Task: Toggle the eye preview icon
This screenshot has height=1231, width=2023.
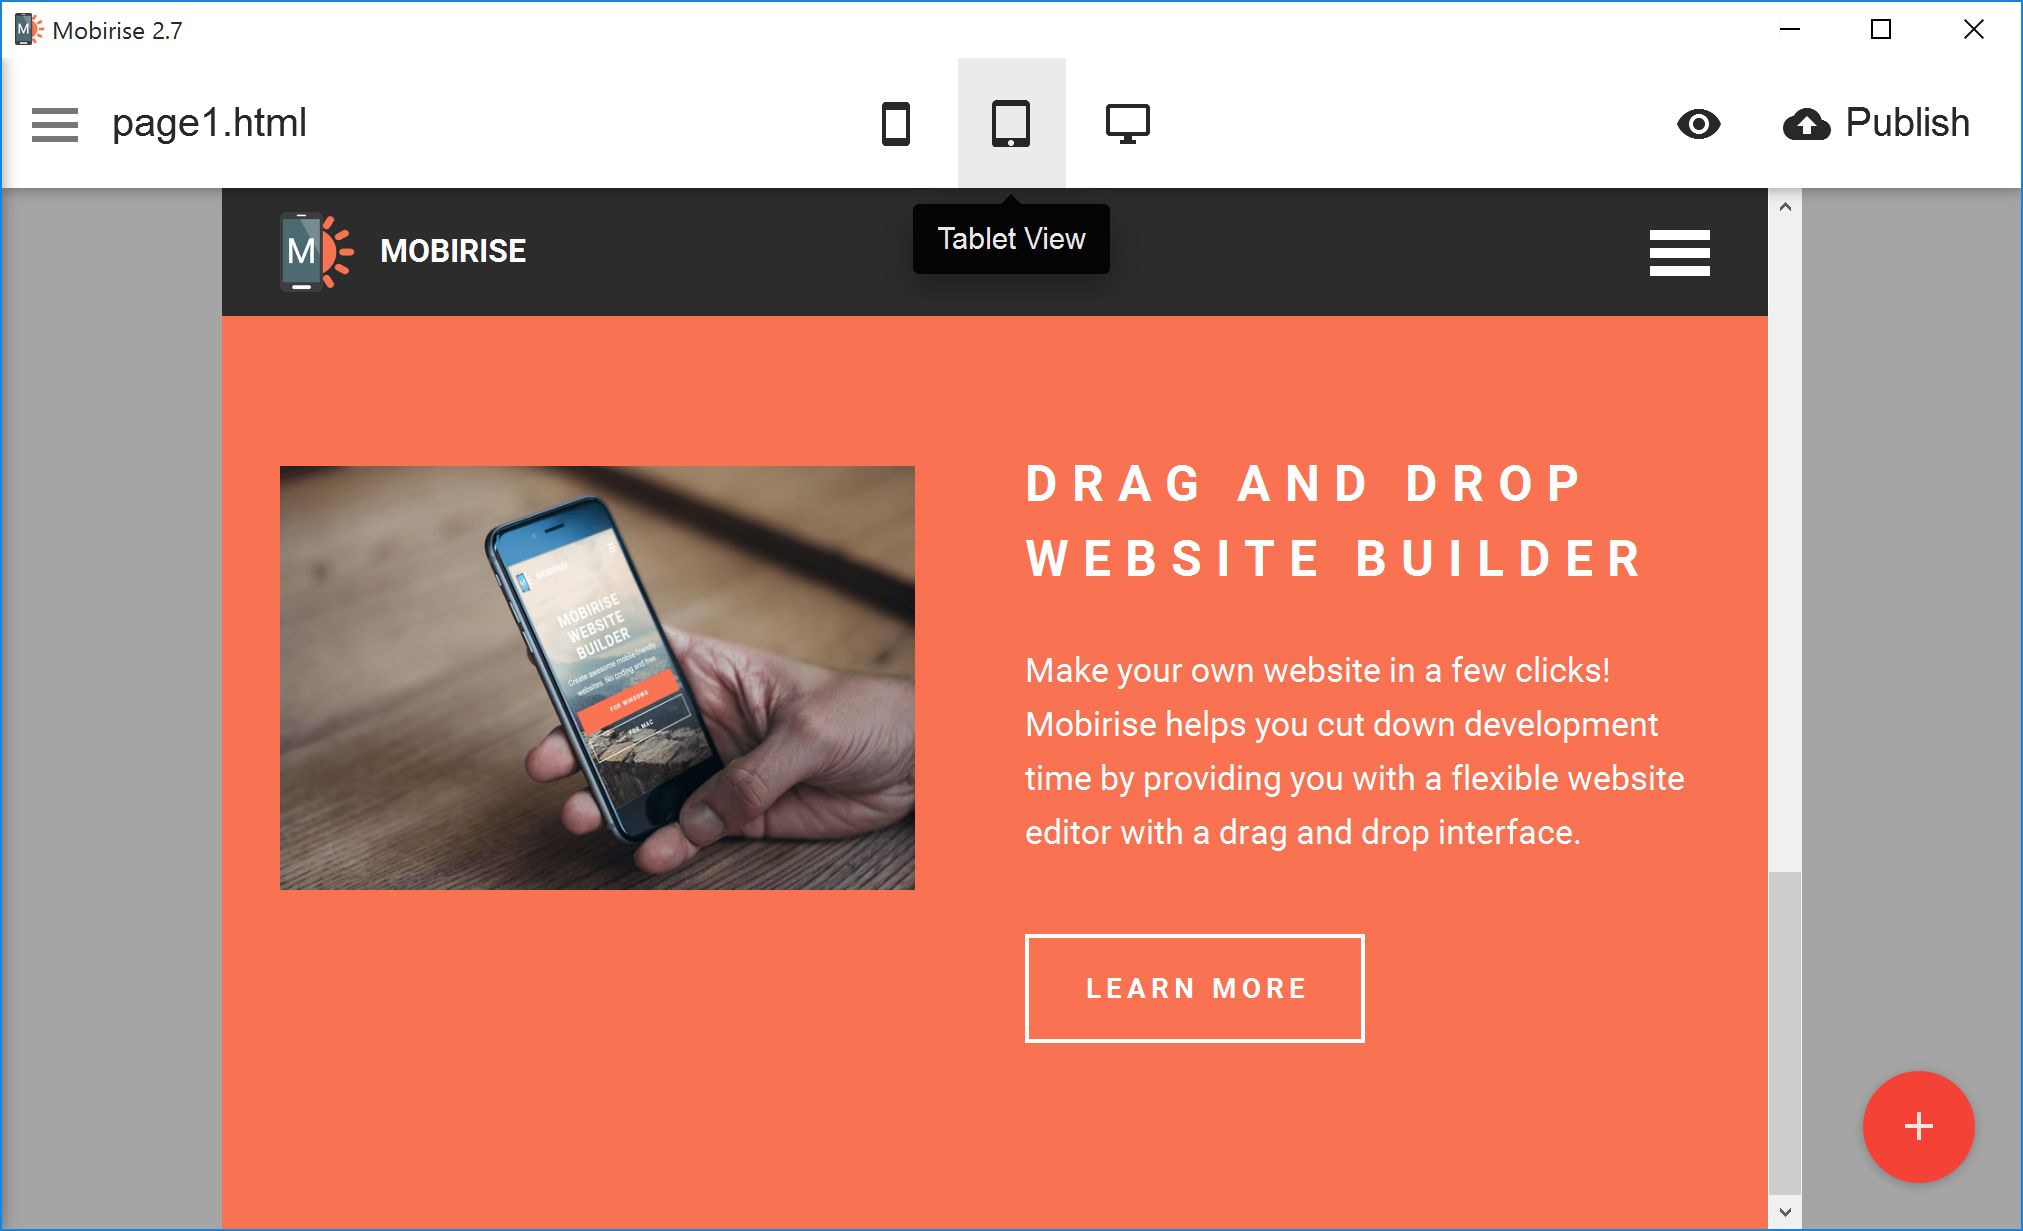Action: [1699, 123]
